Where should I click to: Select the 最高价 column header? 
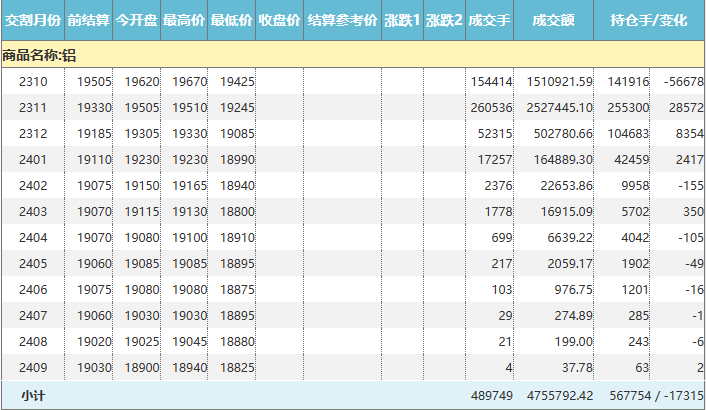184,20
